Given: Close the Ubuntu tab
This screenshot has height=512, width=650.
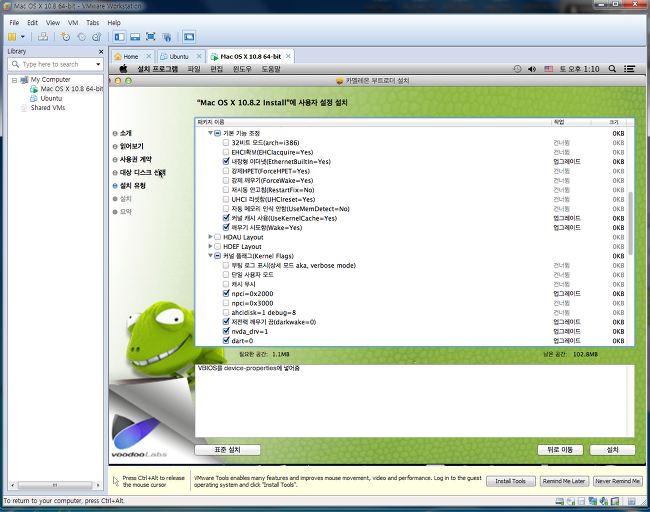Looking at the screenshot, I should point(199,56).
